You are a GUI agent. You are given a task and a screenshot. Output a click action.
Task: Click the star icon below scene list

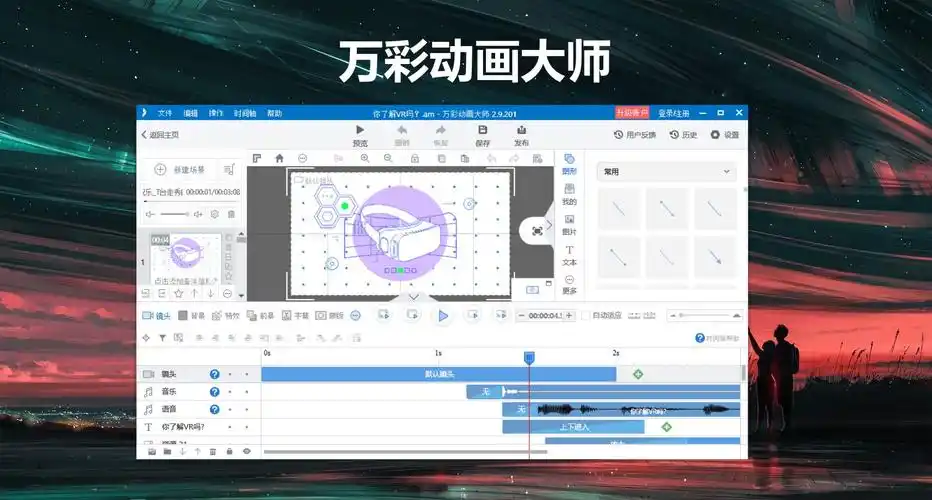click(178, 294)
